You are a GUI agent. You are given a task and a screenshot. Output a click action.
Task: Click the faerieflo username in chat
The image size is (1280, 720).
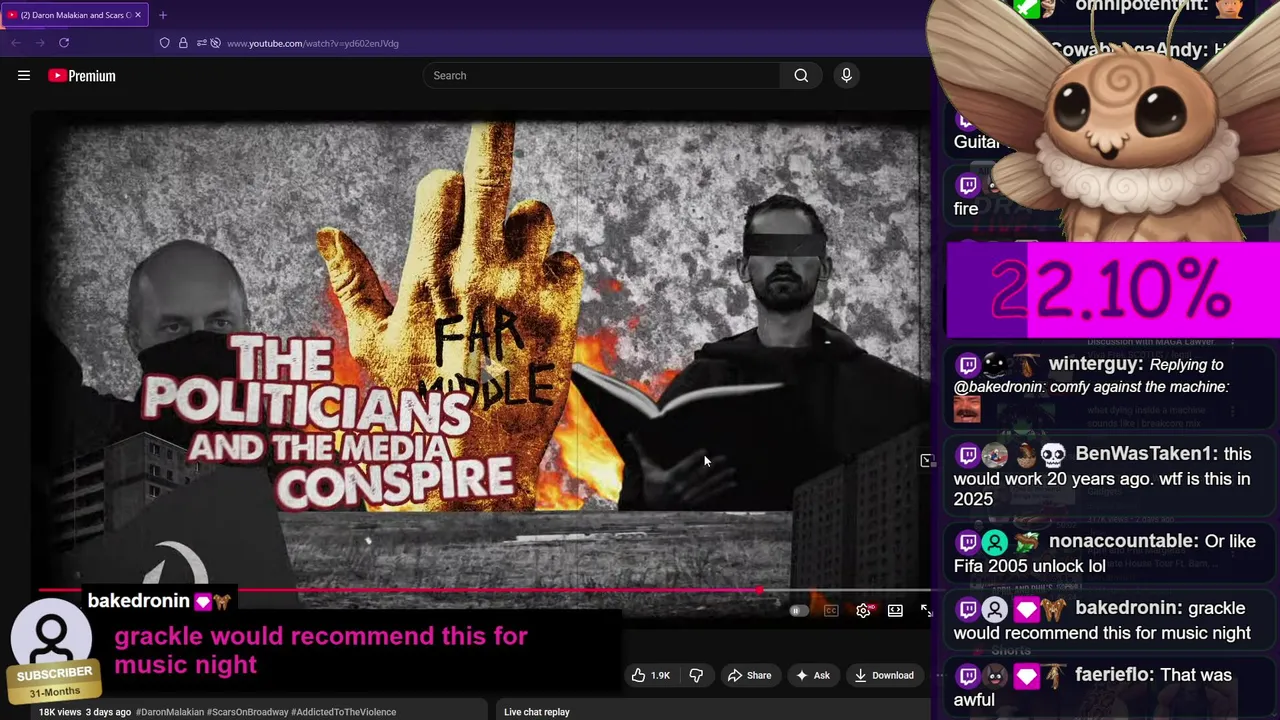1115,675
